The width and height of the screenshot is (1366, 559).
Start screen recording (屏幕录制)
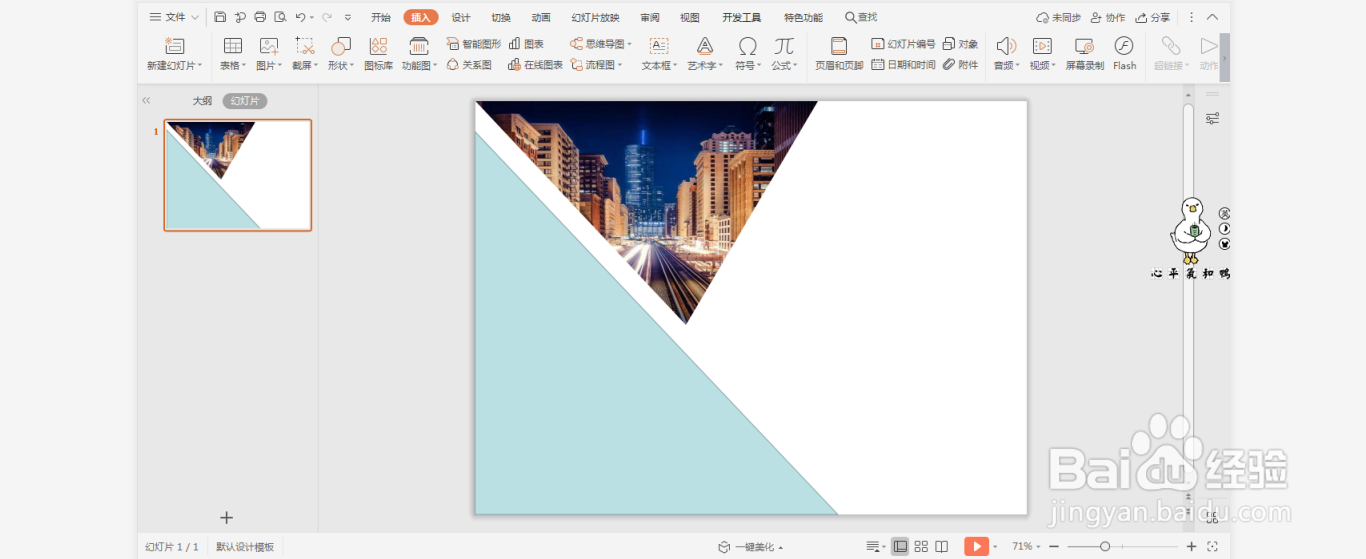click(x=1085, y=54)
